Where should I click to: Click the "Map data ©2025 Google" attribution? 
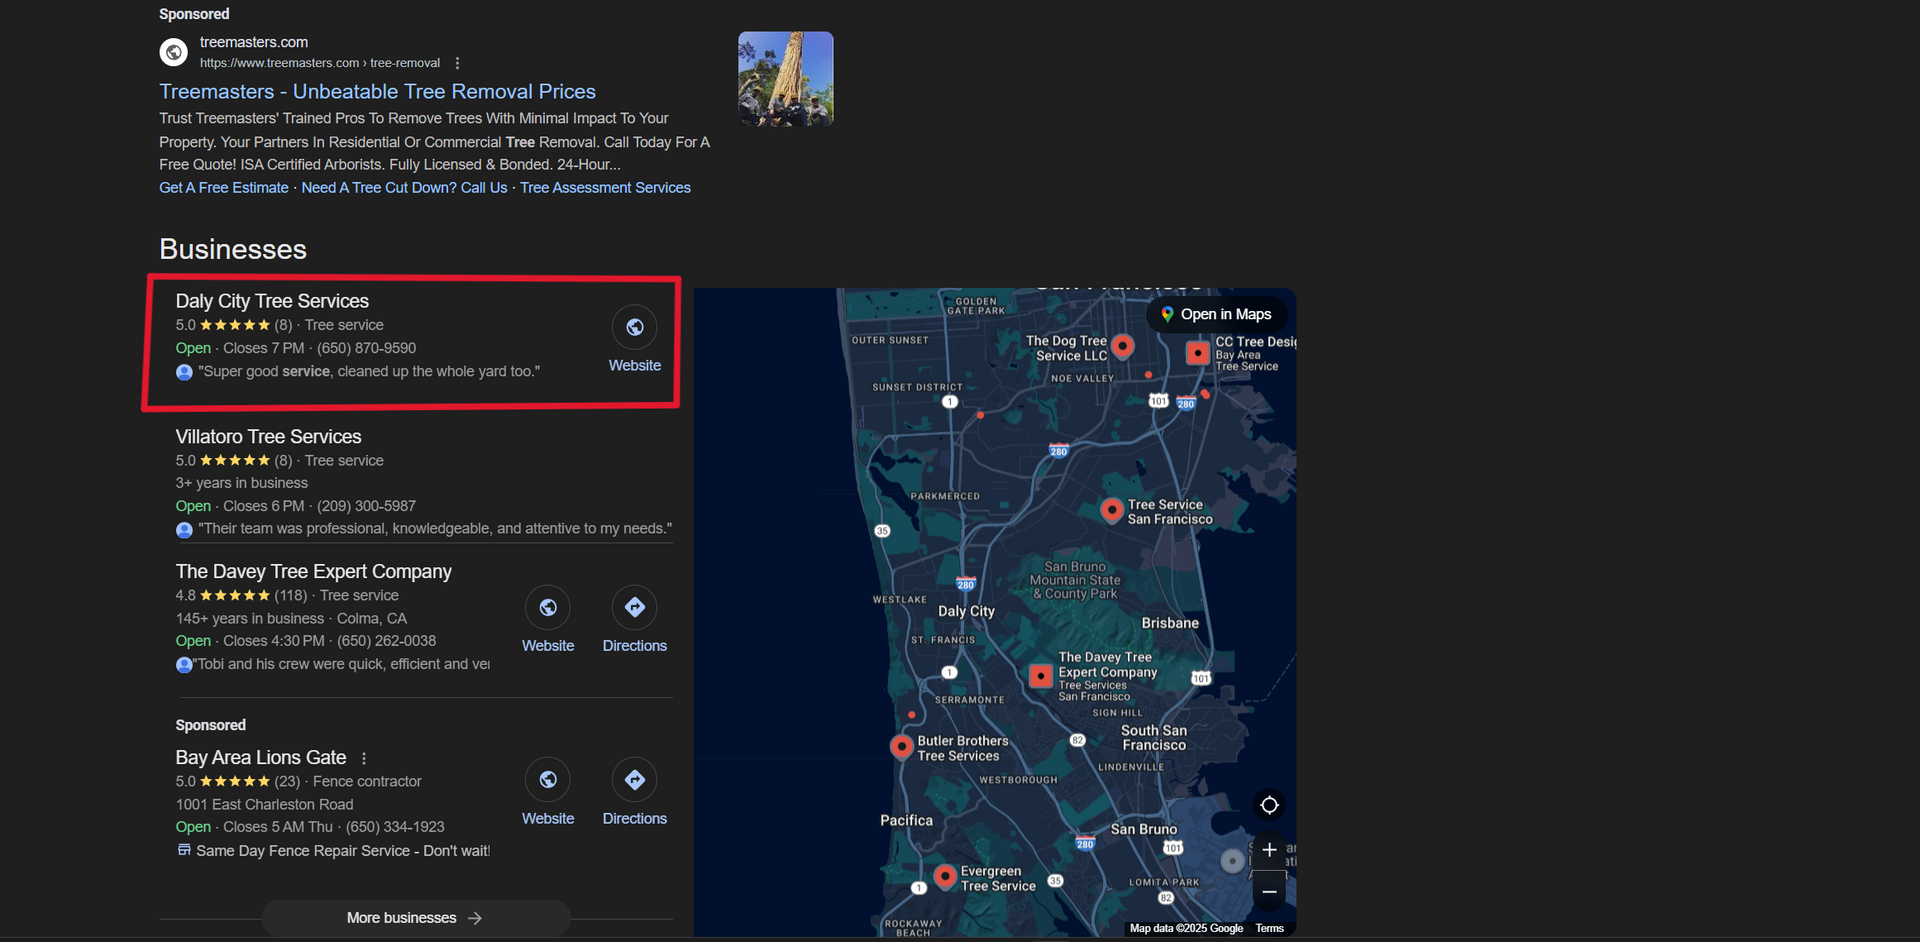point(1186,929)
